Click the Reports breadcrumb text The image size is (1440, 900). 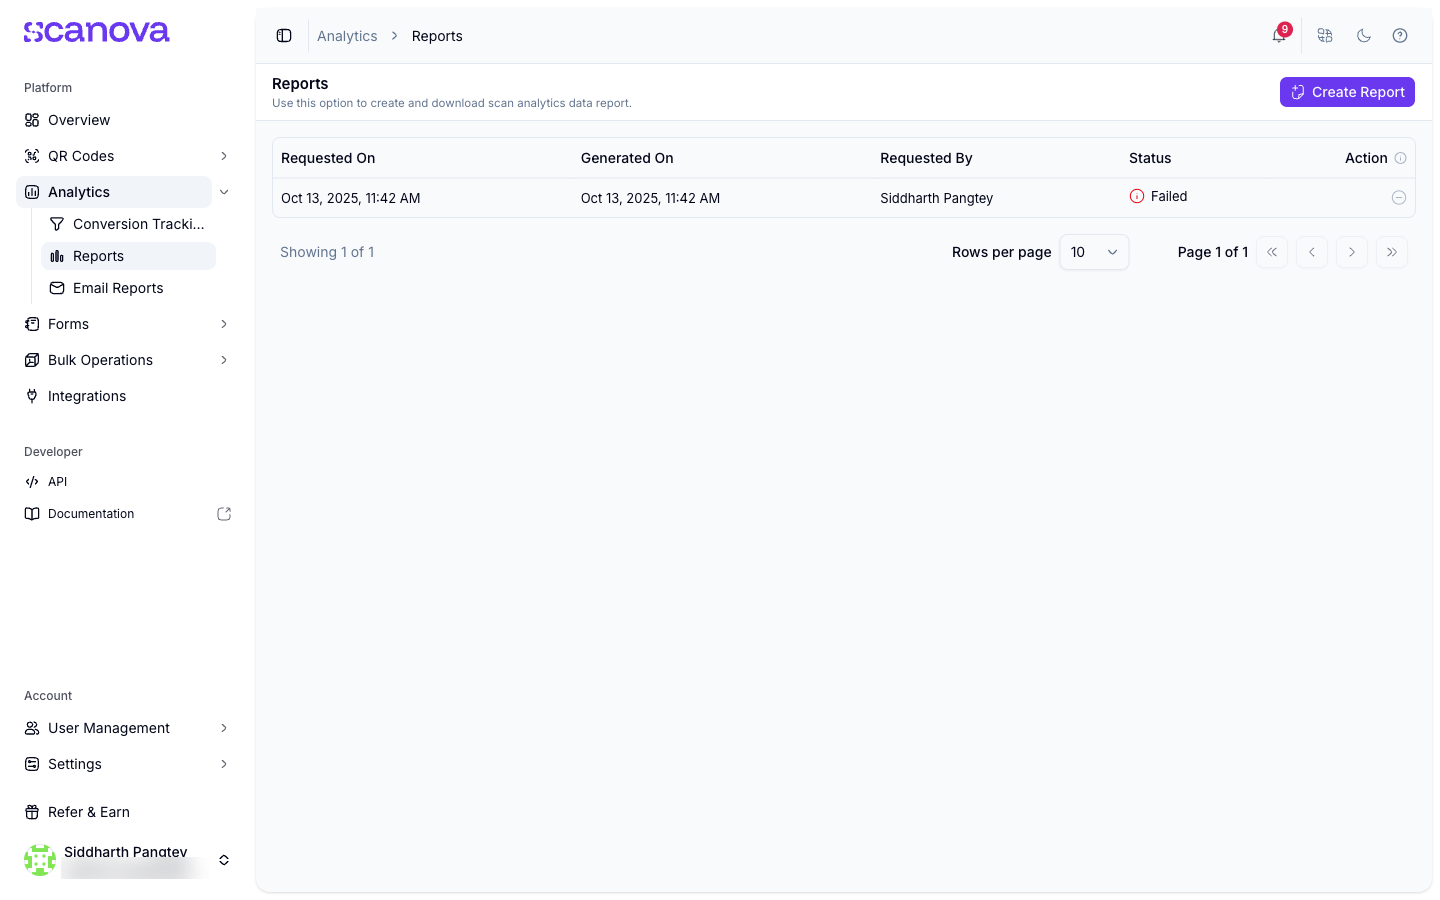pyautogui.click(x=437, y=36)
